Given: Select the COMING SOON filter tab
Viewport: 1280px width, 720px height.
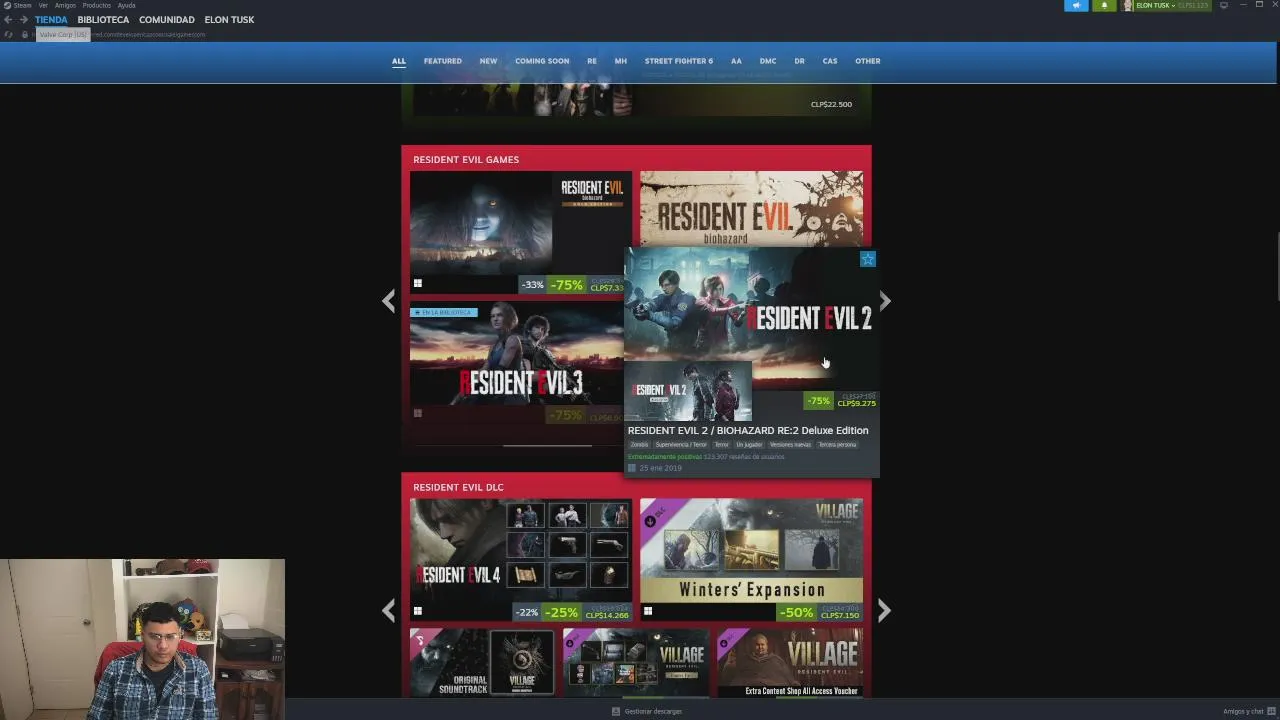Looking at the screenshot, I should [x=542, y=61].
